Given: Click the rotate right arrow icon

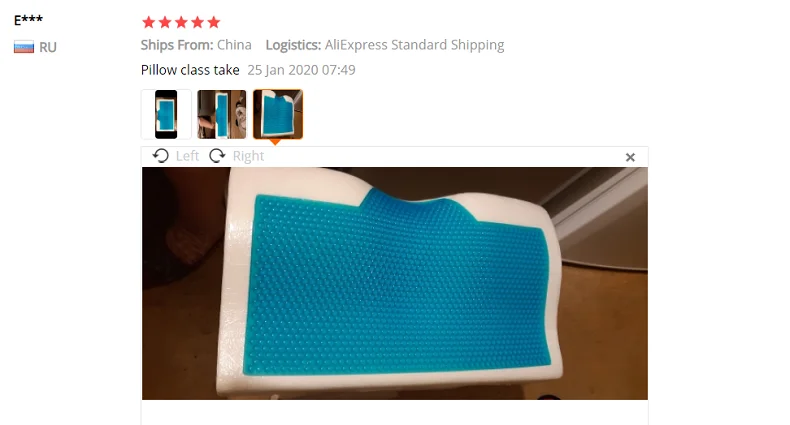Looking at the screenshot, I should click(217, 156).
